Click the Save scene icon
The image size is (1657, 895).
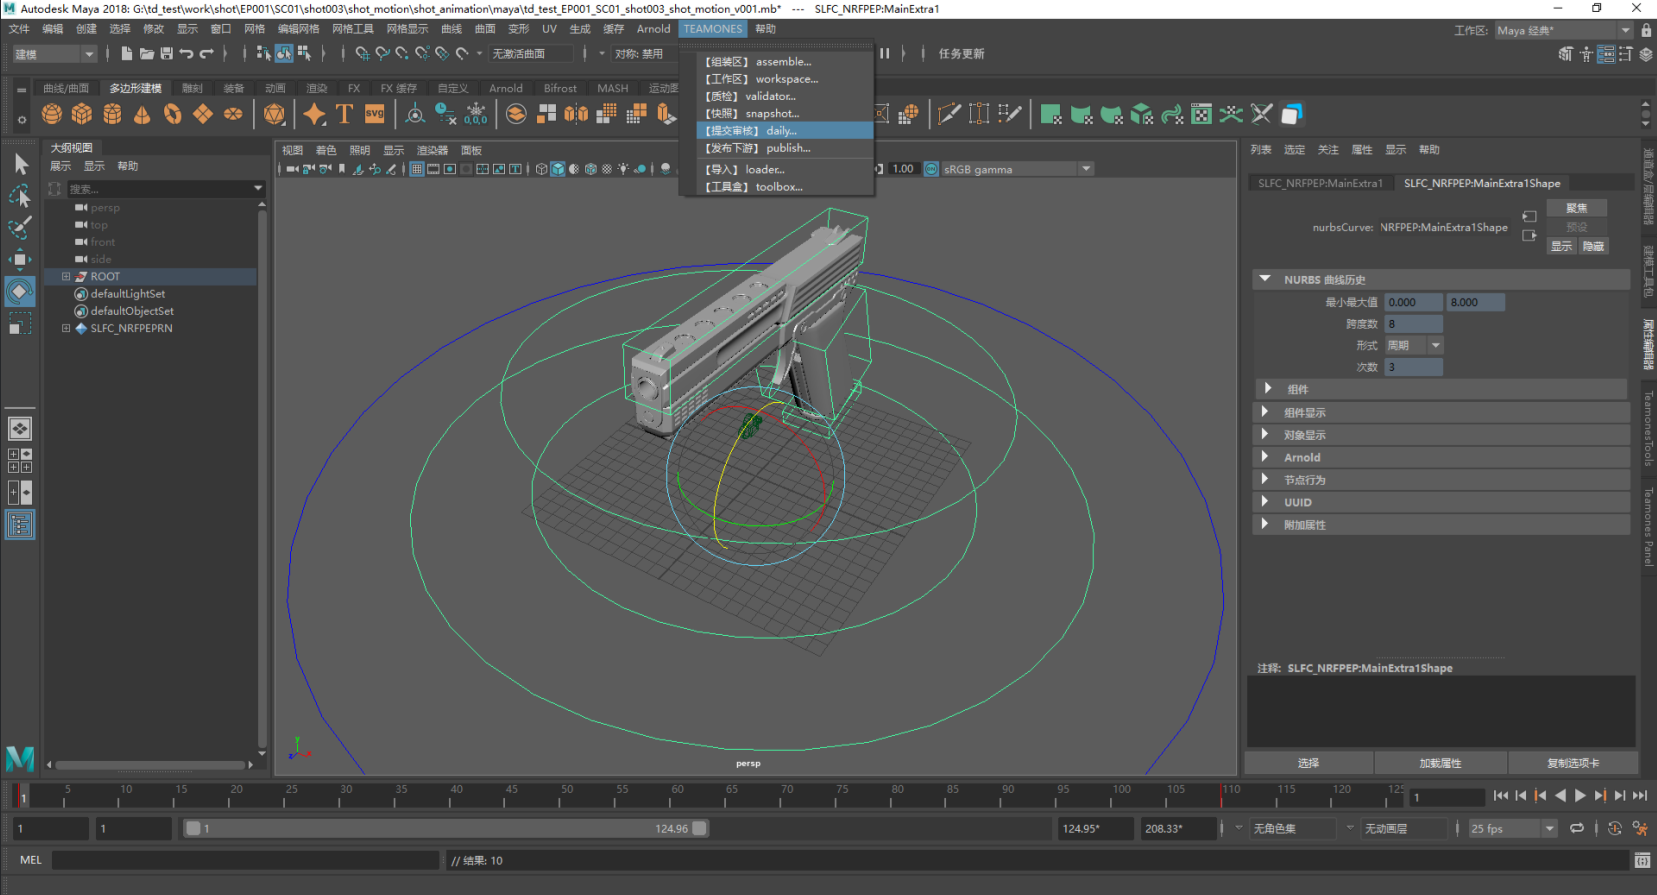pyautogui.click(x=167, y=54)
